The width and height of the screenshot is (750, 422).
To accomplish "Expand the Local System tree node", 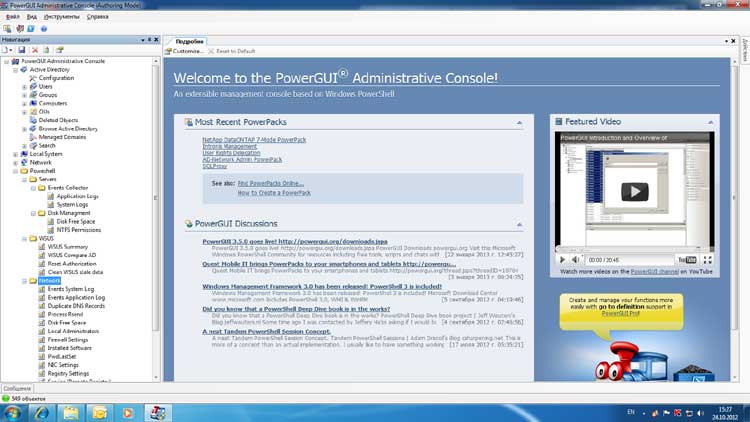I will tap(15, 154).
